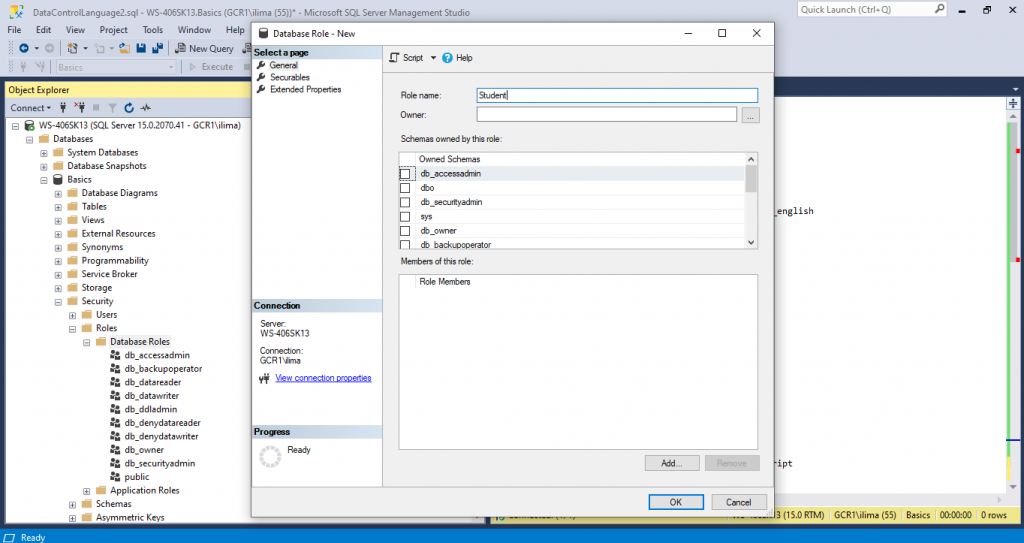Click the Owned Schemas scrollbar thumb
The width and height of the screenshot is (1024, 543).
[751, 178]
